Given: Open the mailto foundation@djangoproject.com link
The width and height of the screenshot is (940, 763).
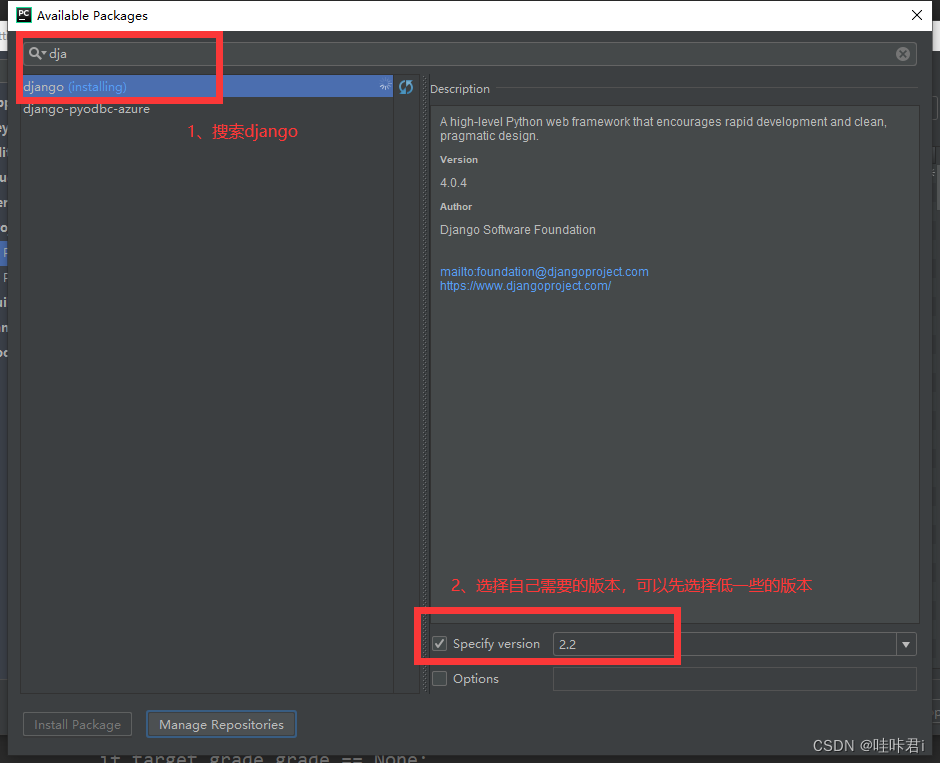Looking at the screenshot, I should click(544, 272).
